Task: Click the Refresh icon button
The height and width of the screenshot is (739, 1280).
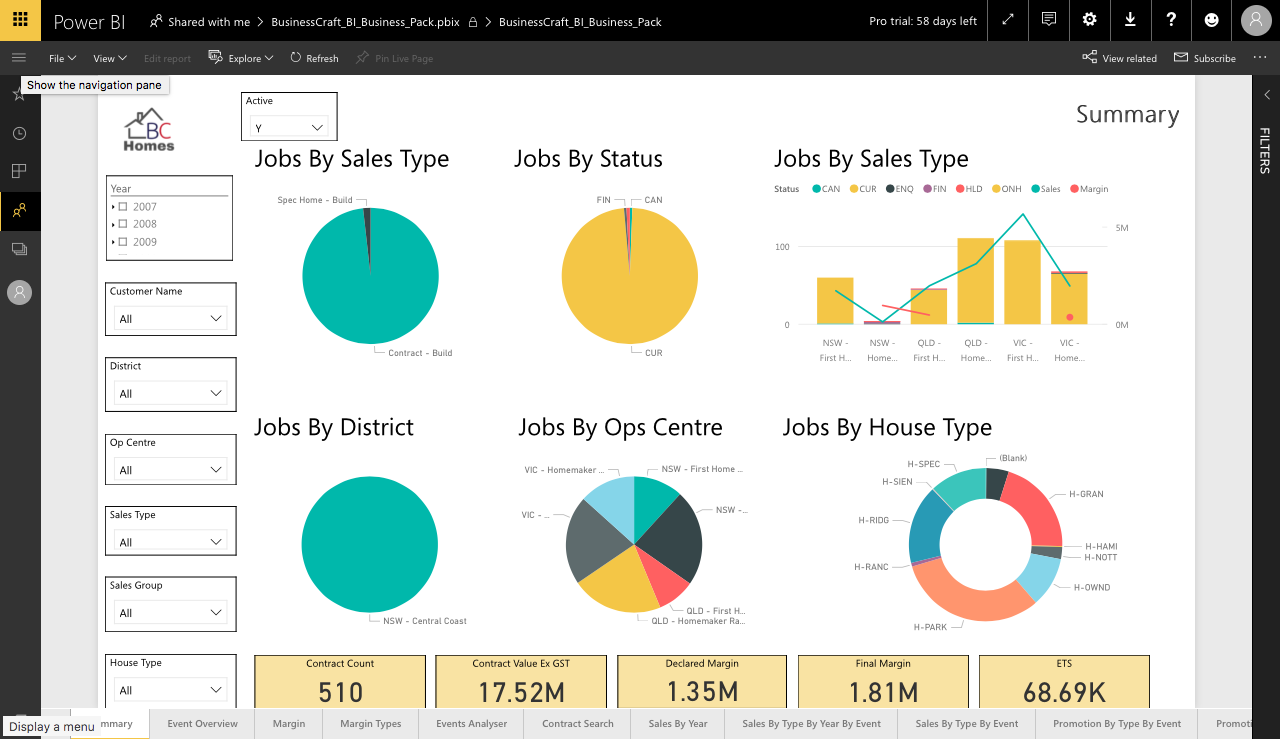Action: [x=314, y=58]
